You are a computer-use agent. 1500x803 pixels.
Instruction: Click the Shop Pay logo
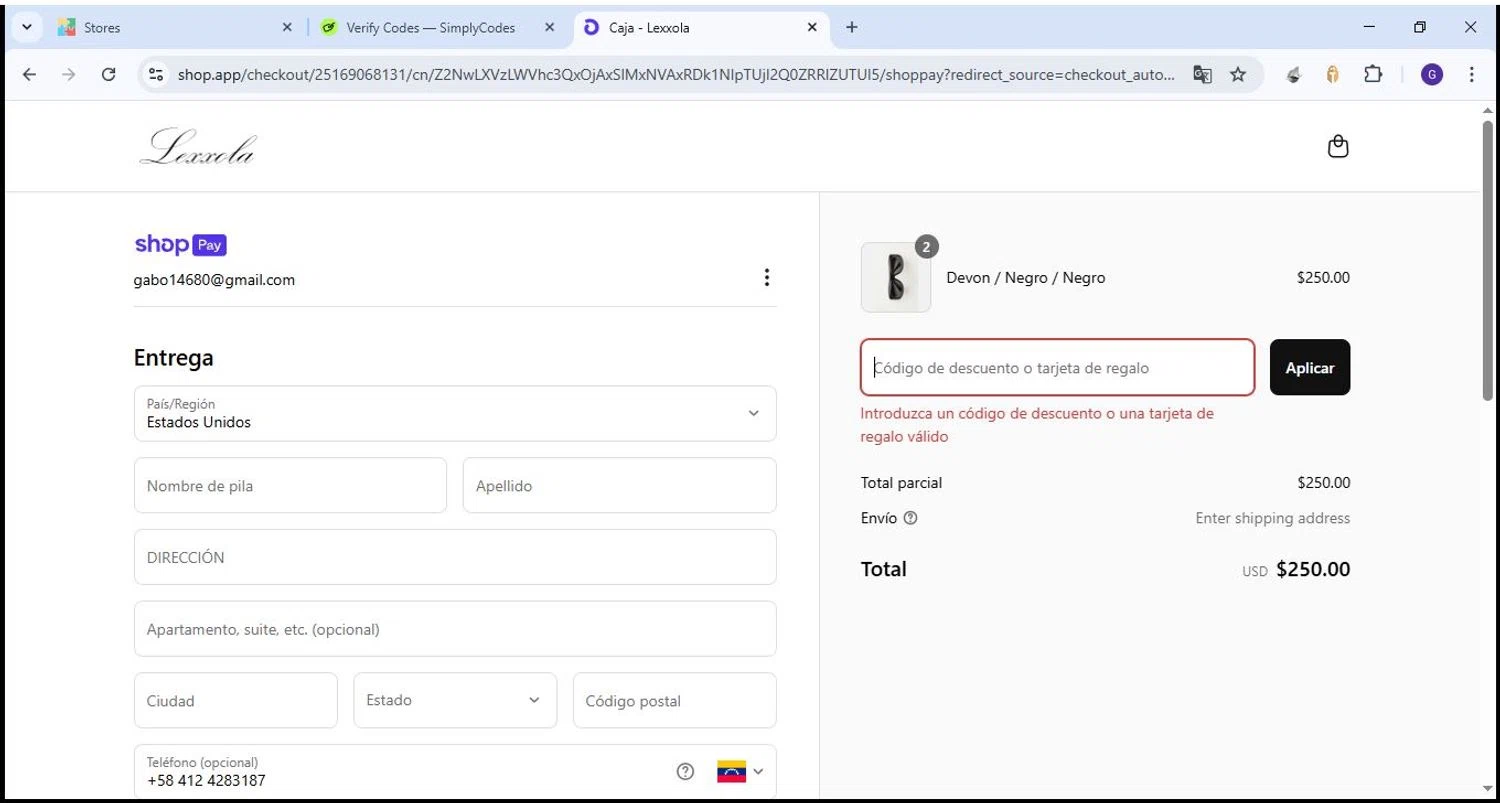[x=181, y=245]
